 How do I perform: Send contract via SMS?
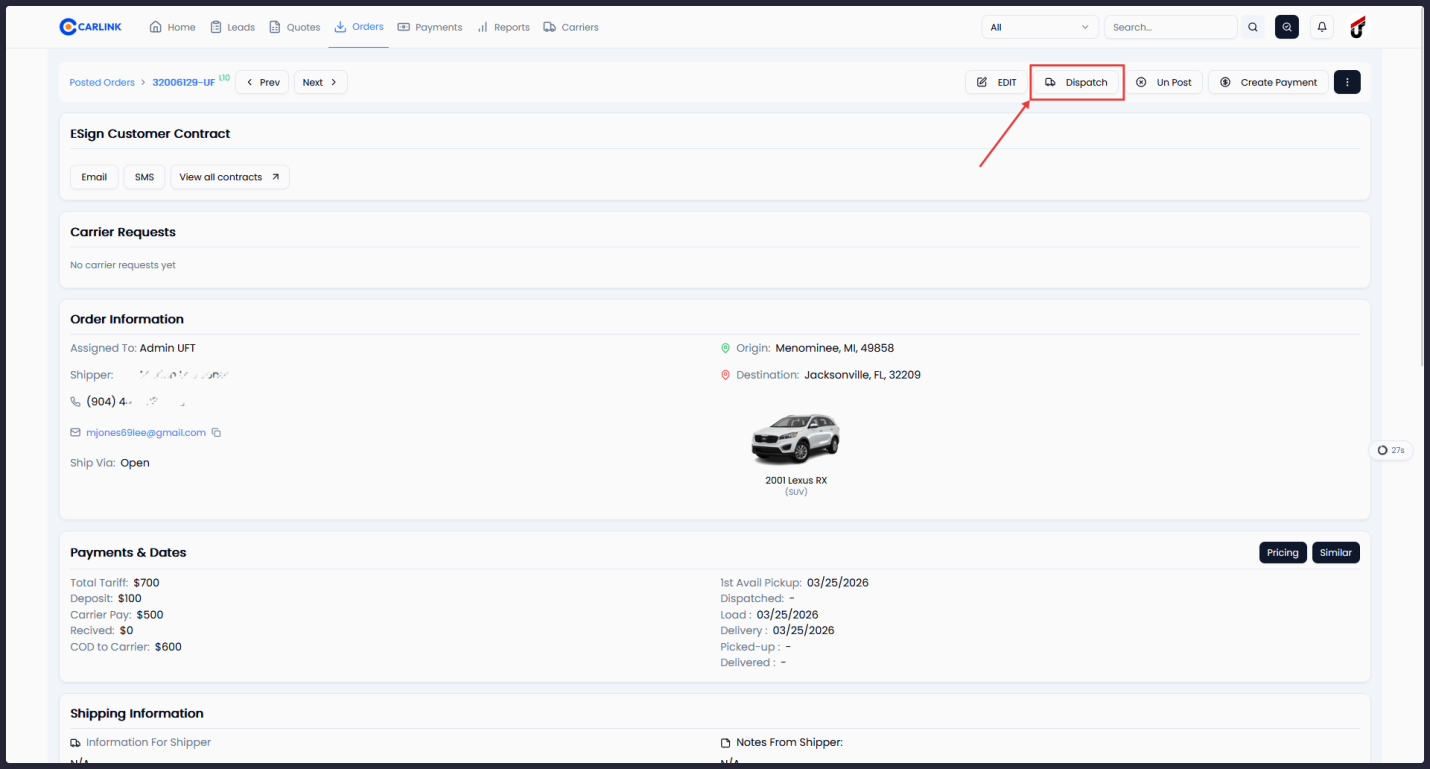point(144,176)
